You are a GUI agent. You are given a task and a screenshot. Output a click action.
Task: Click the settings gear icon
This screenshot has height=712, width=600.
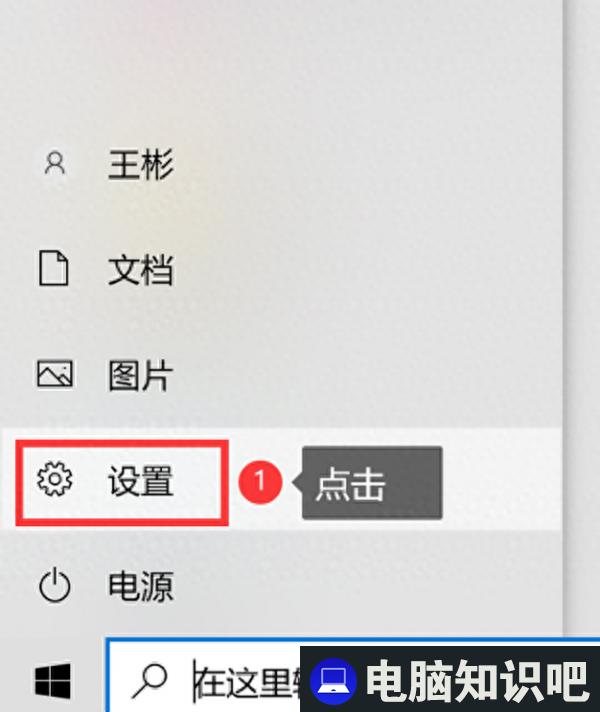click(x=55, y=479)
